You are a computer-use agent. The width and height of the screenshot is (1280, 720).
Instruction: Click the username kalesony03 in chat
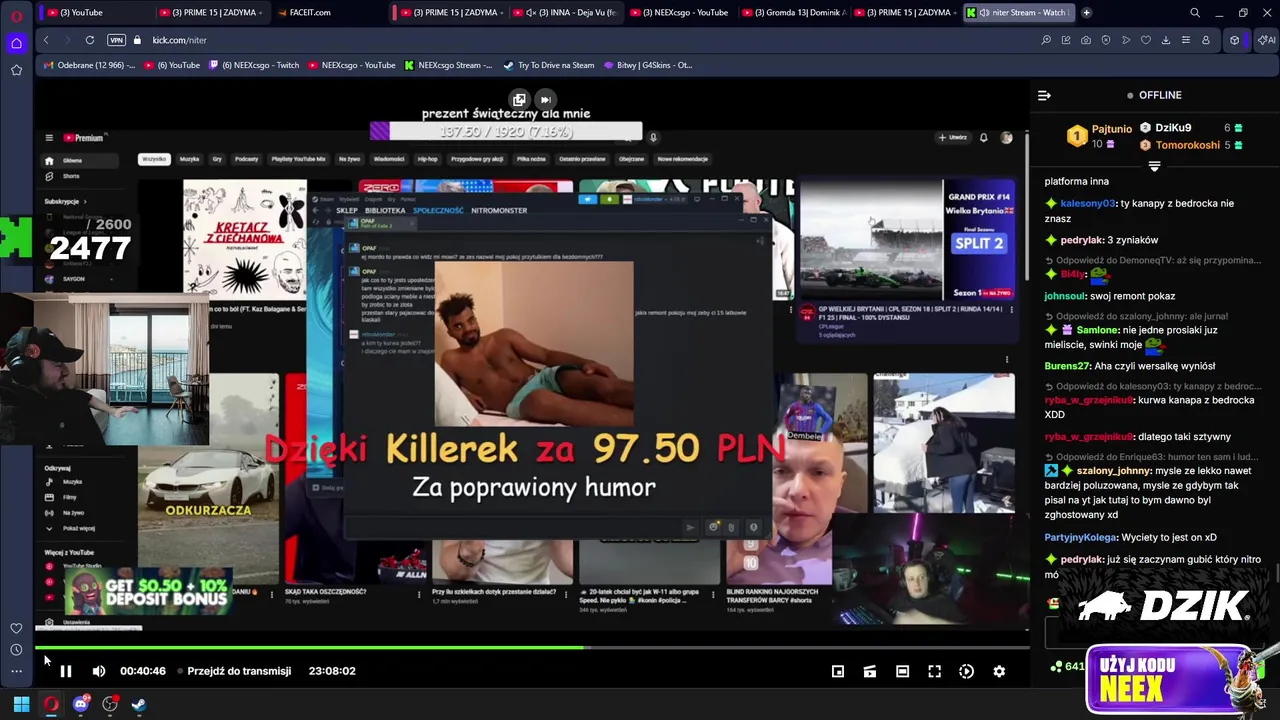1087,203
